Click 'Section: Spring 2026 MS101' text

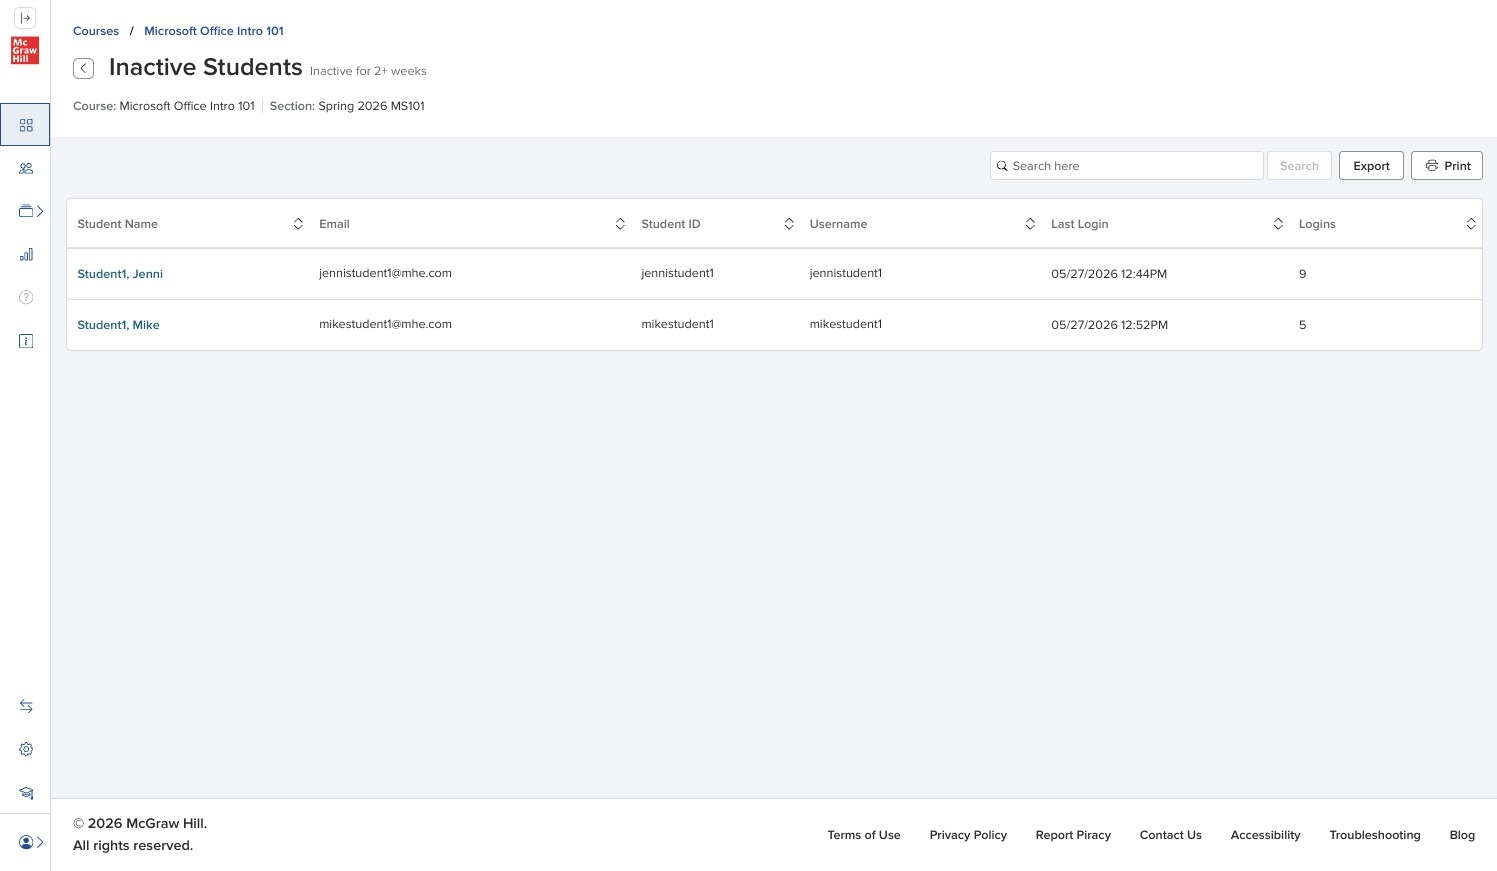tap(347, 106)
